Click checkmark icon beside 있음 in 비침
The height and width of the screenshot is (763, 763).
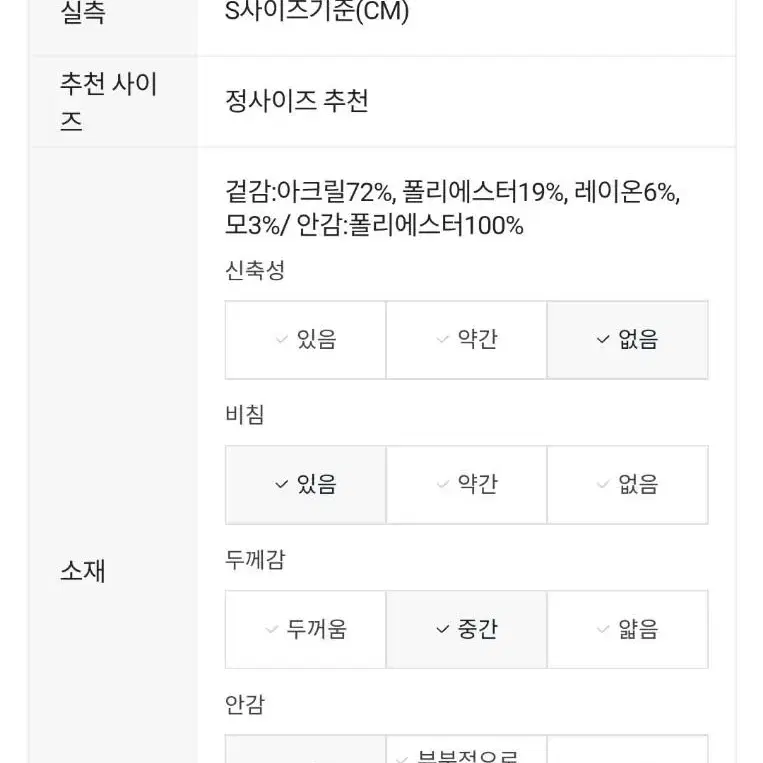281,484
